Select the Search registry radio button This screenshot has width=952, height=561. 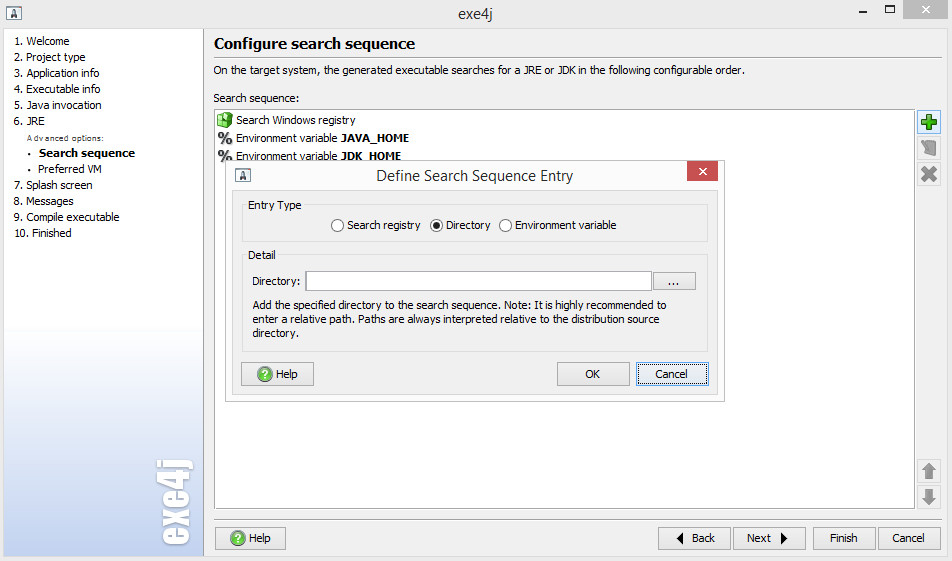tap(337, 225)
